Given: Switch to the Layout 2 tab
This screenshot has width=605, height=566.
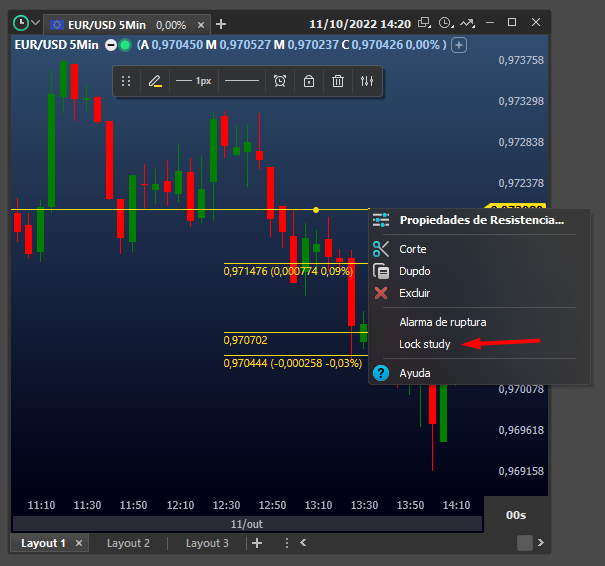Looking at the screenshot, I should point(128,543).
